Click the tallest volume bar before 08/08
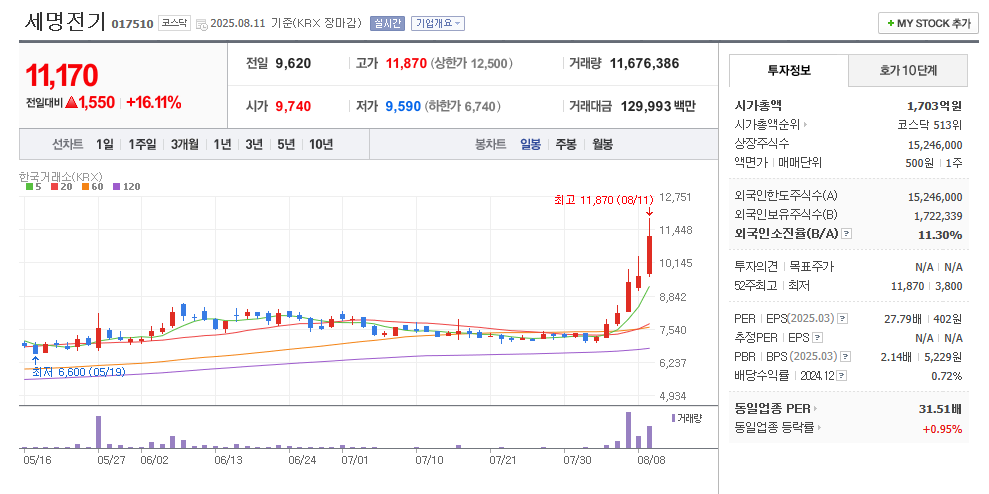 pyautogui.click(x=628, y=430)
